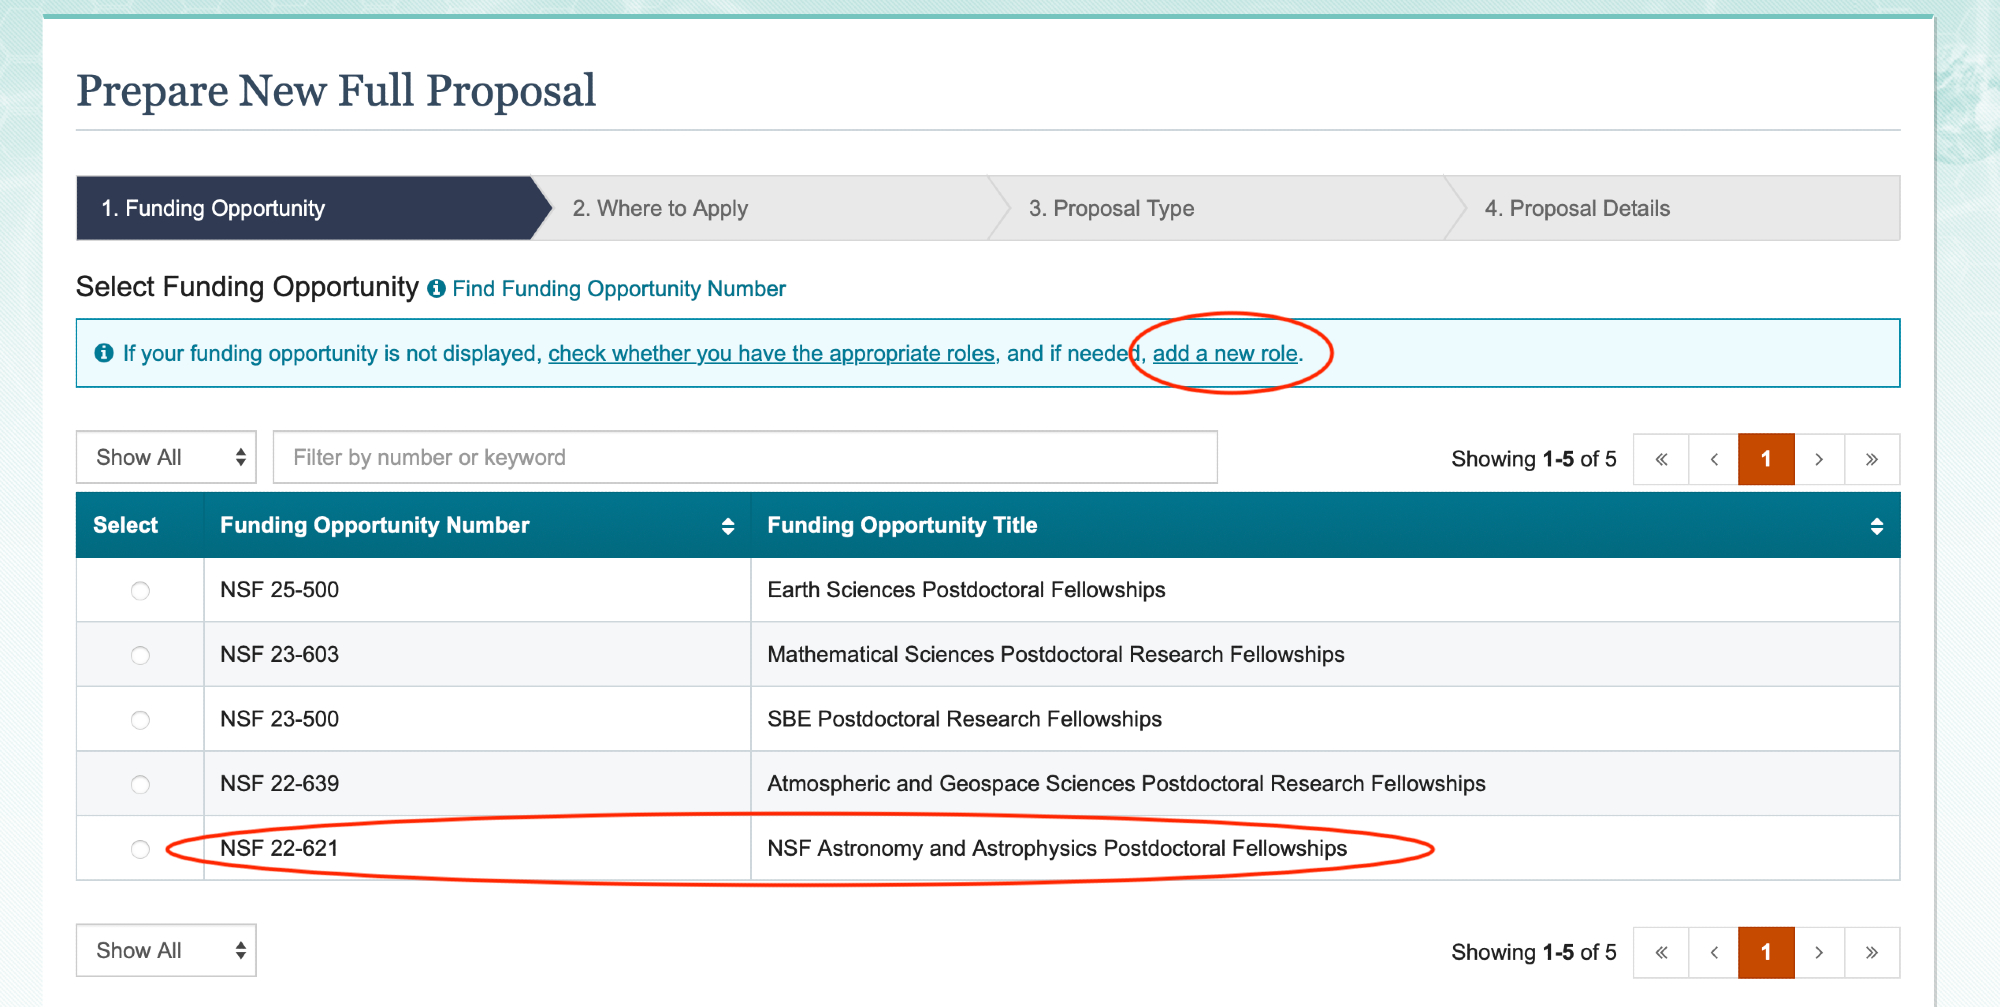Open the bottom Show All dropdown
The width and height of the screenshot is (2000, 1007).
(167, 951)
